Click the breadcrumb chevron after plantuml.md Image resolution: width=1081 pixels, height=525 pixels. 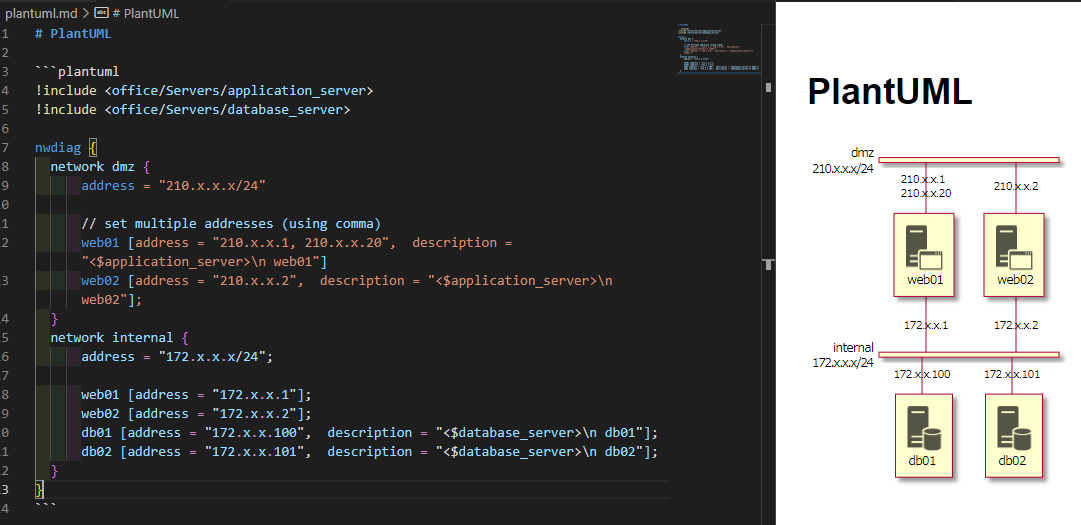click(85, 13)
